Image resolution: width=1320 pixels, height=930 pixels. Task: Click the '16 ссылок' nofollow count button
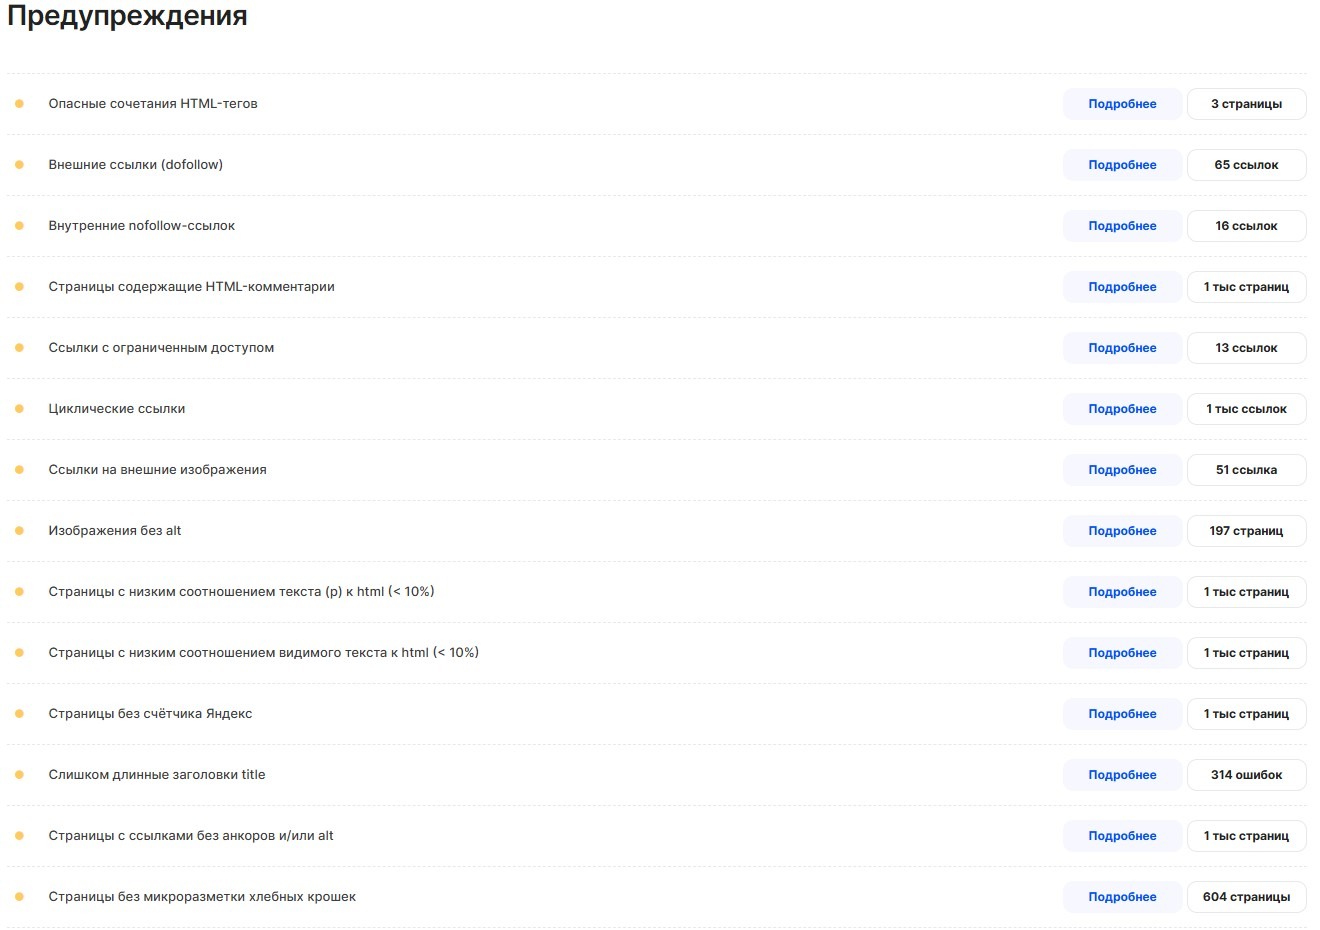click(1246, 226)
